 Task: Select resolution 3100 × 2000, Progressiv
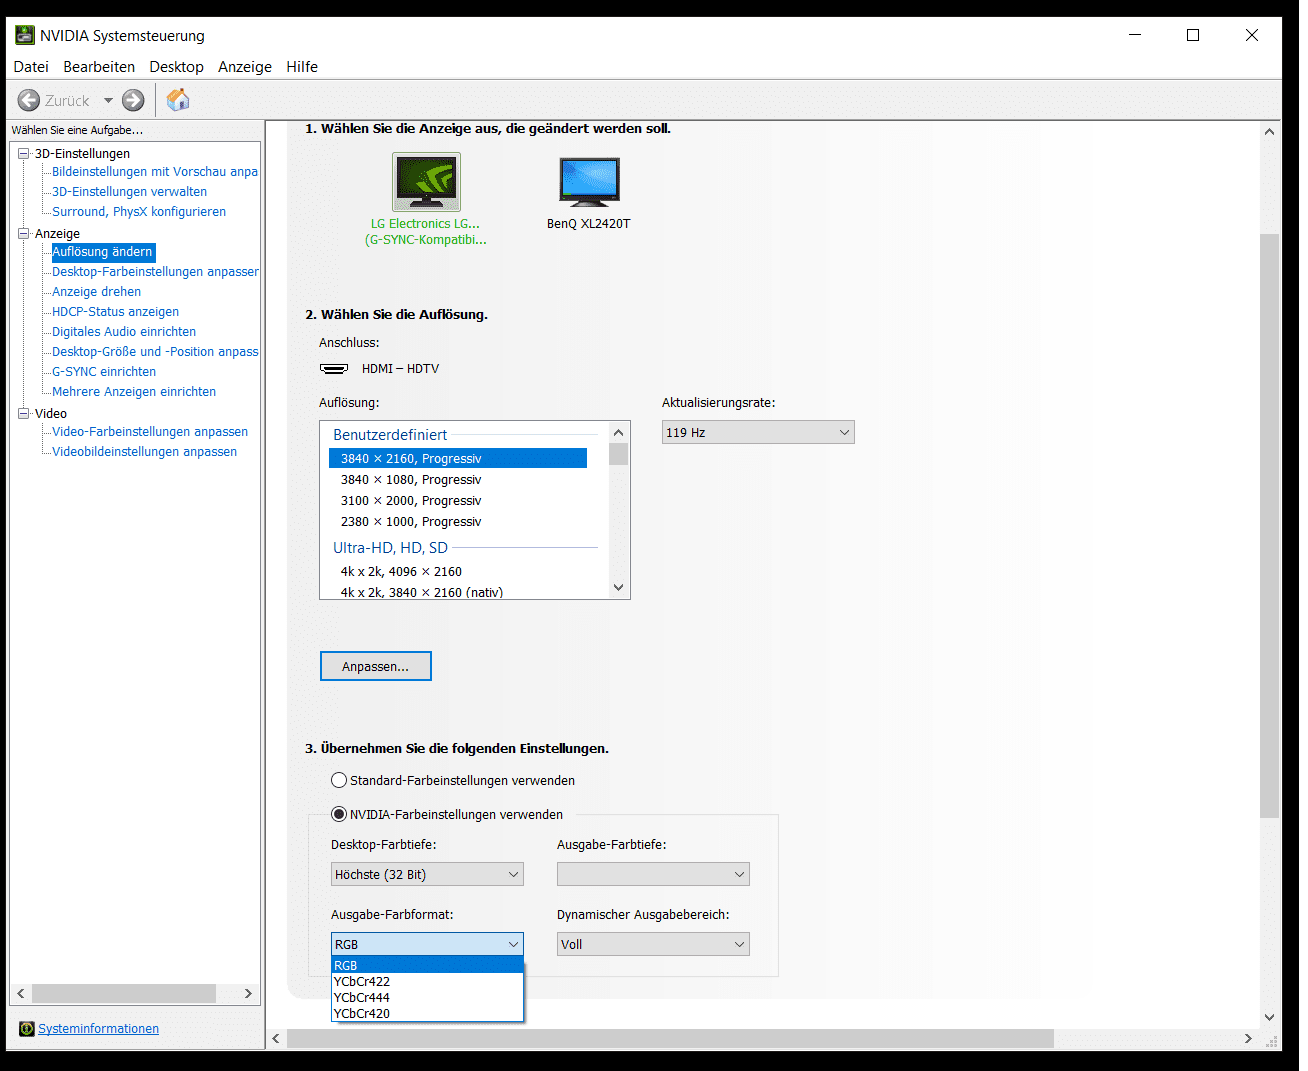(458, 501)
